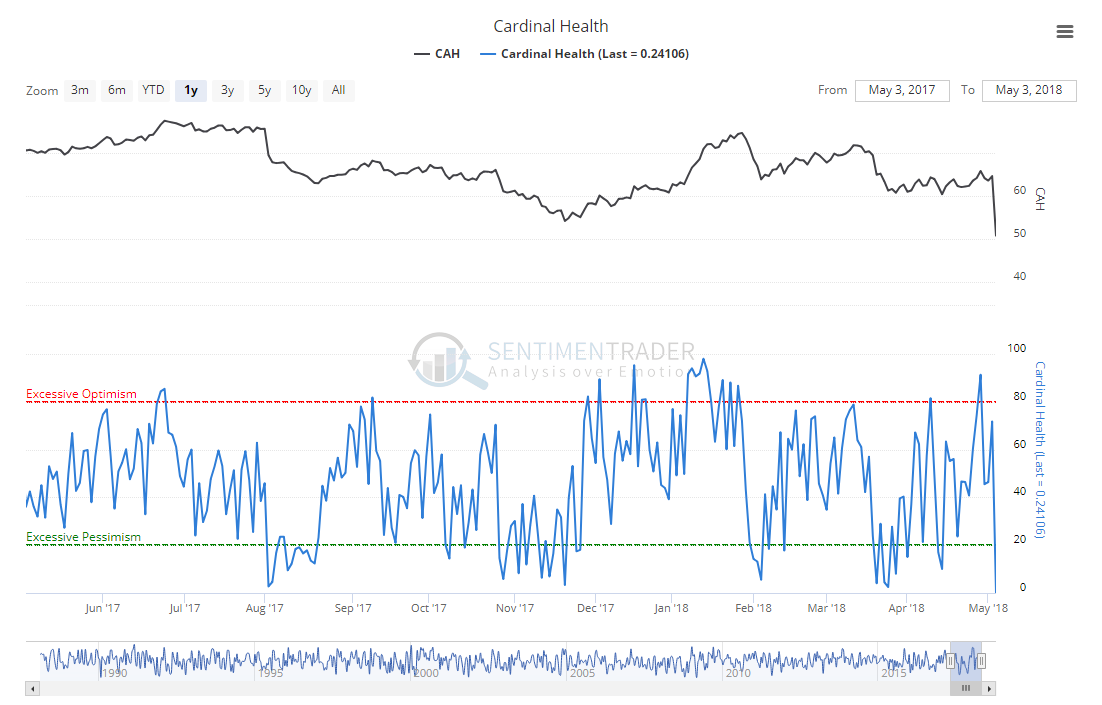The width and height of the screenshot is (1102, 705).
Task: Choose the 1y zoom button
Action: coord(190,90)
